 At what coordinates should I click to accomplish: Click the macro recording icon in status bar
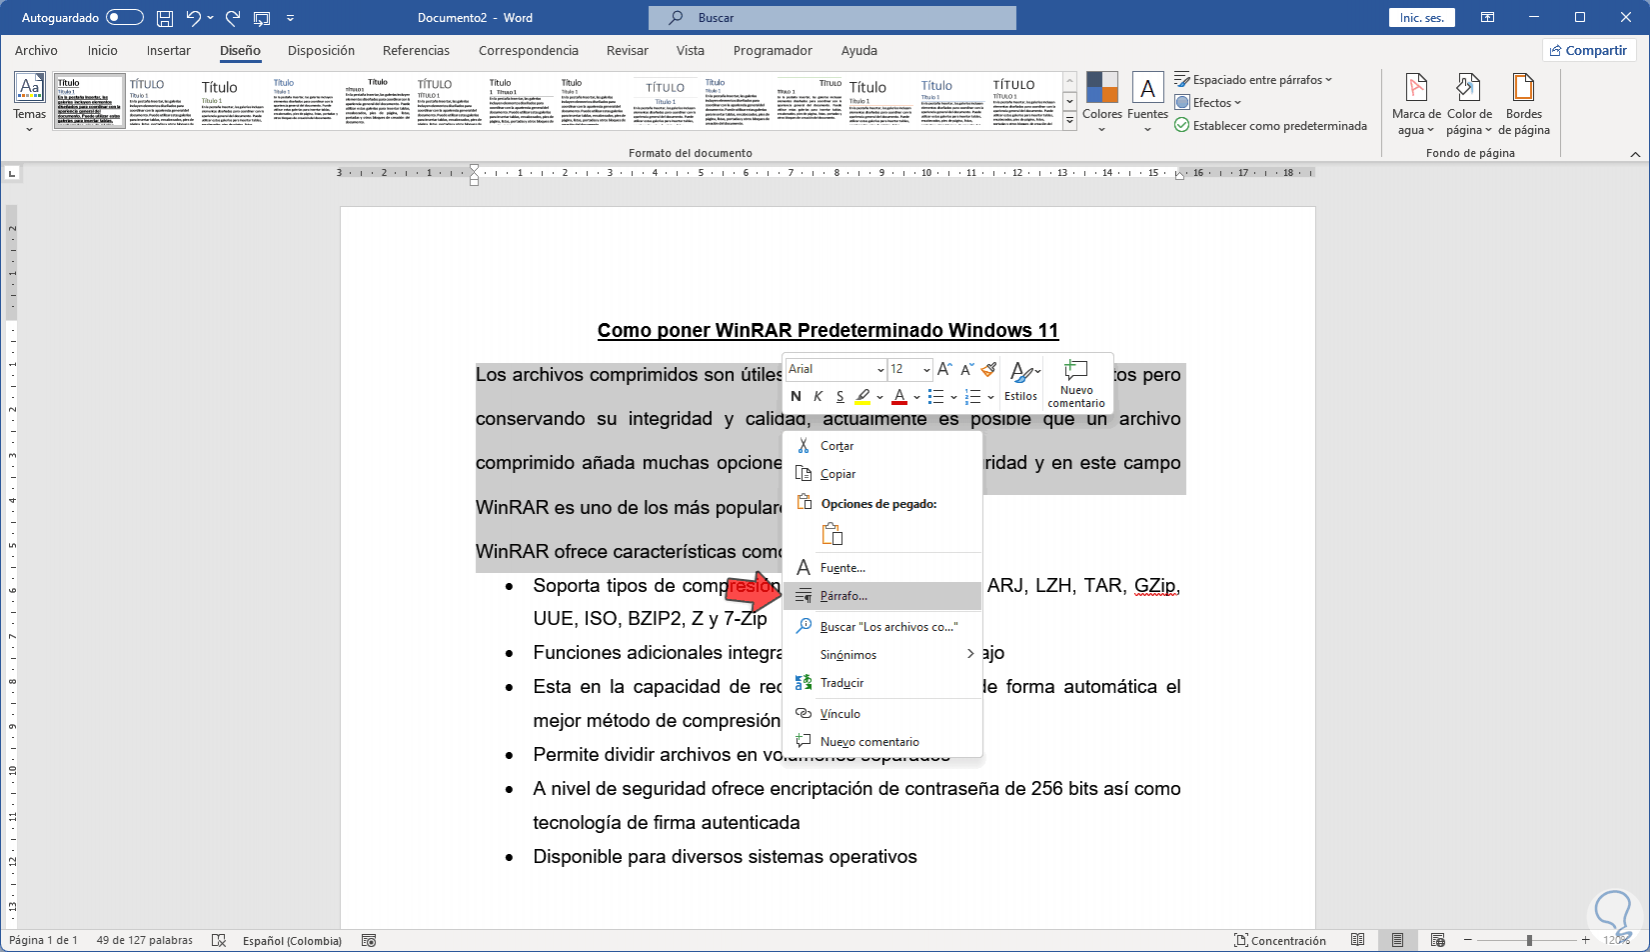coord(369,940)
